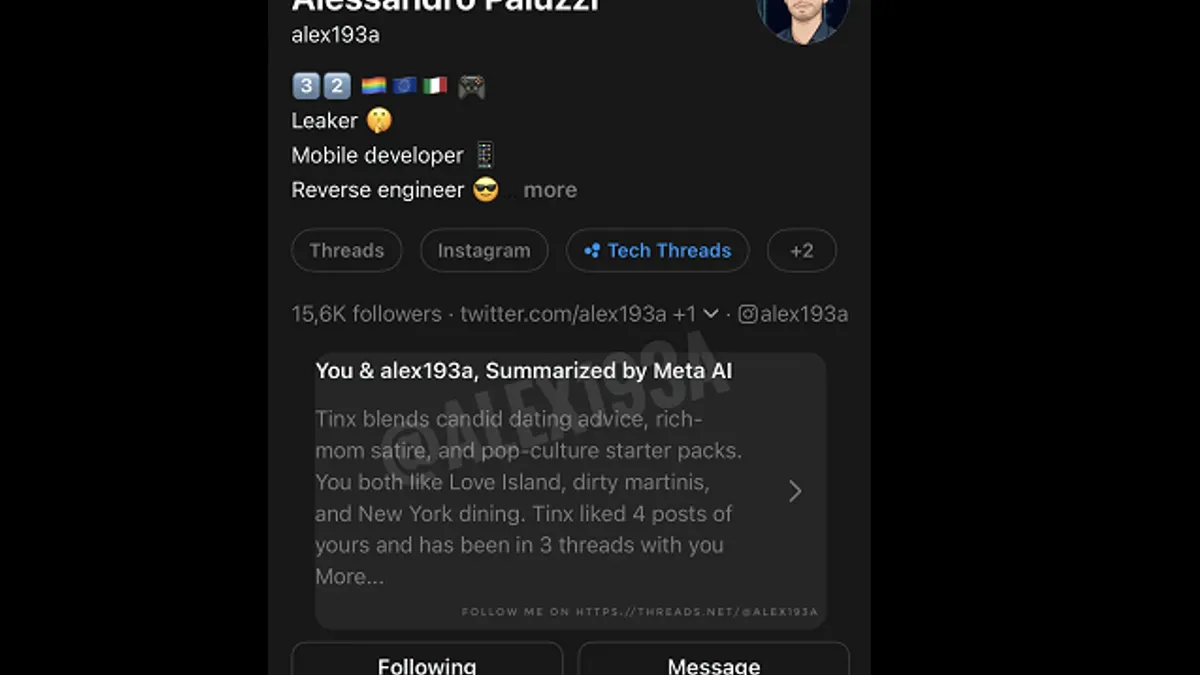This screenshot has width=1200, height=675.
Task: Select the Instagram tag chip
Action: (484, 250)
